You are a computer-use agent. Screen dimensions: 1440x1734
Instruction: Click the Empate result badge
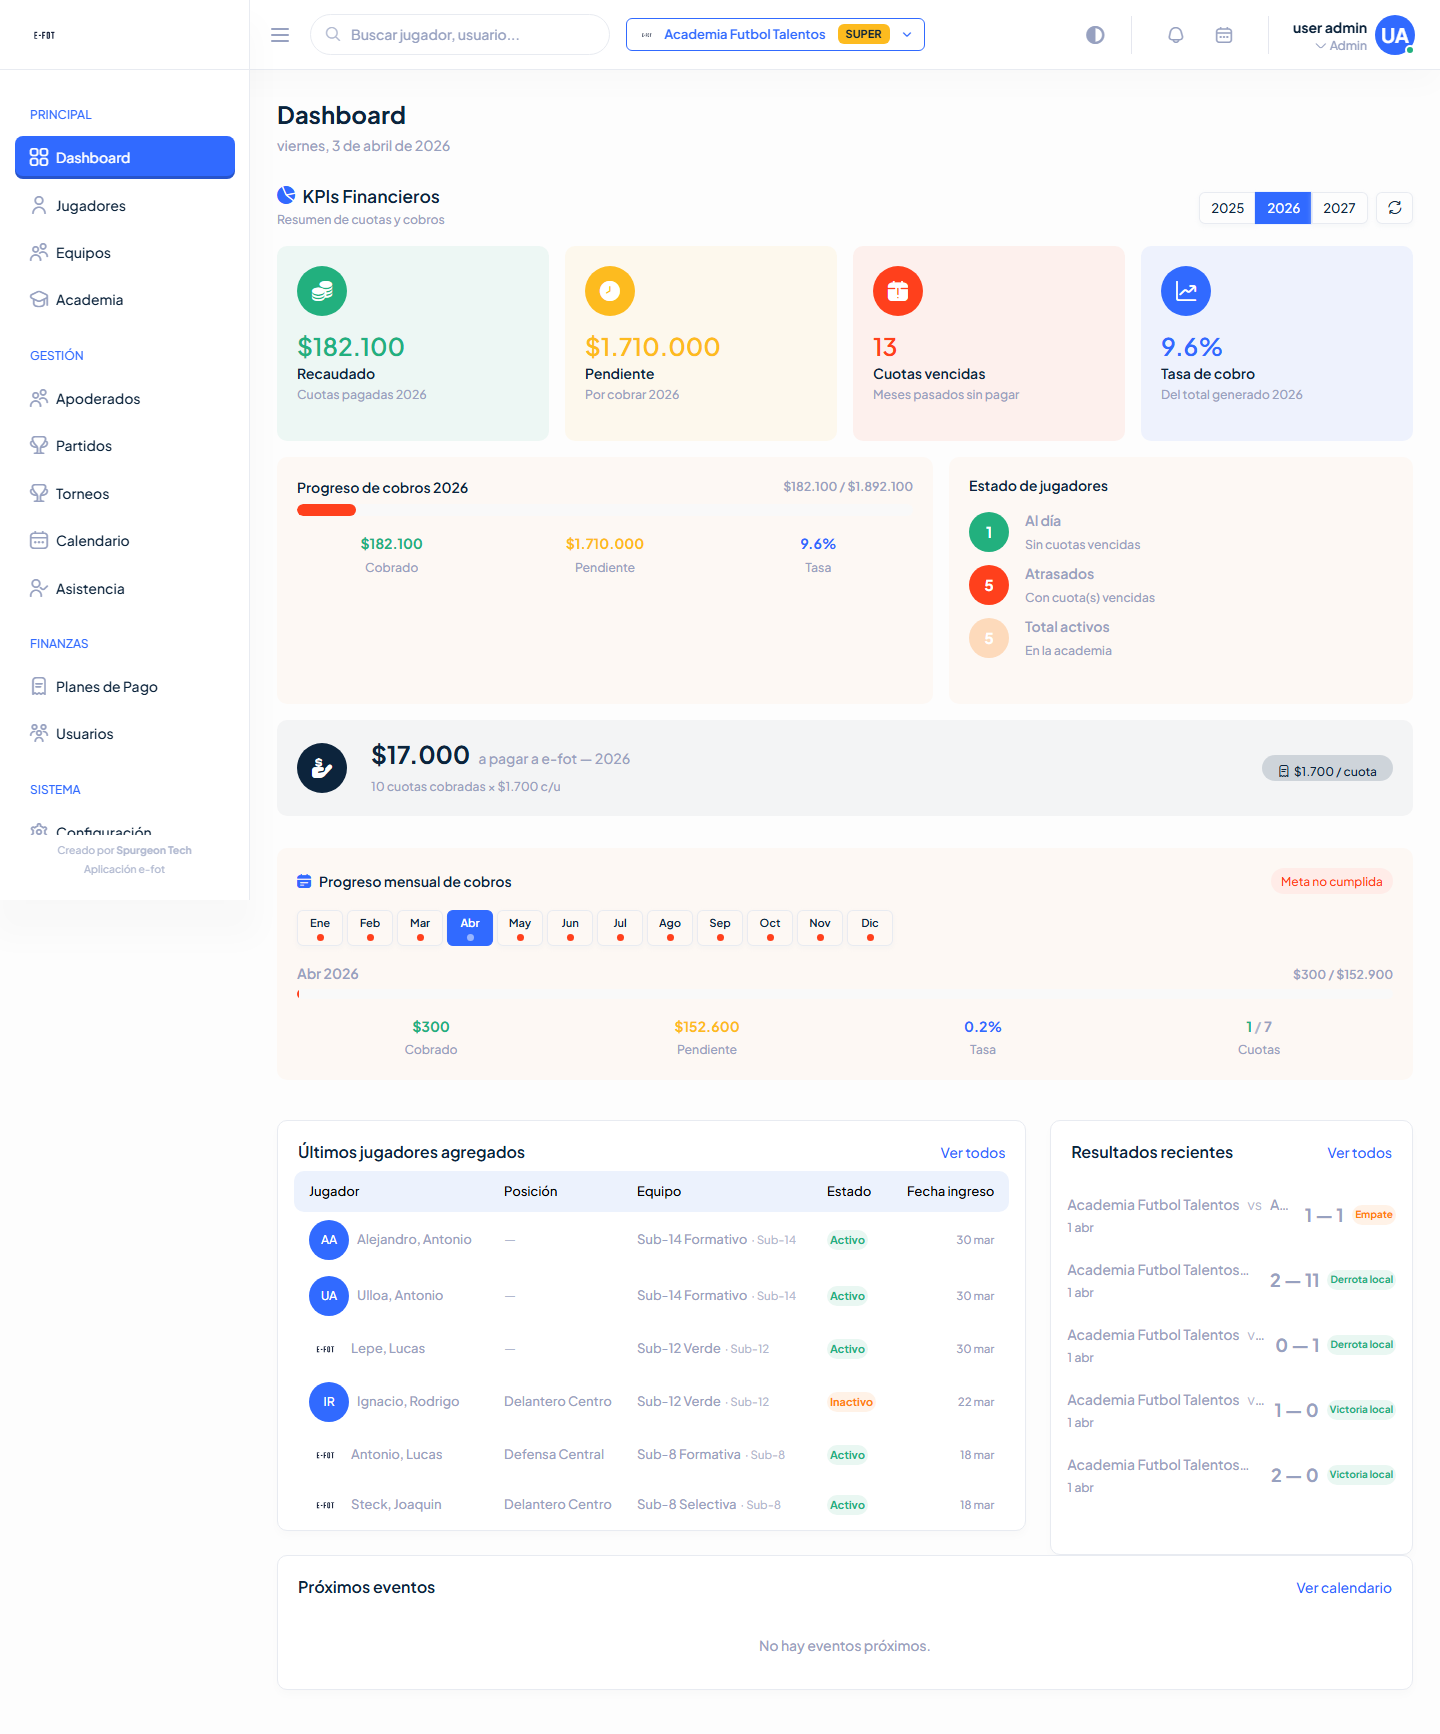(x=1373, y=1215)
